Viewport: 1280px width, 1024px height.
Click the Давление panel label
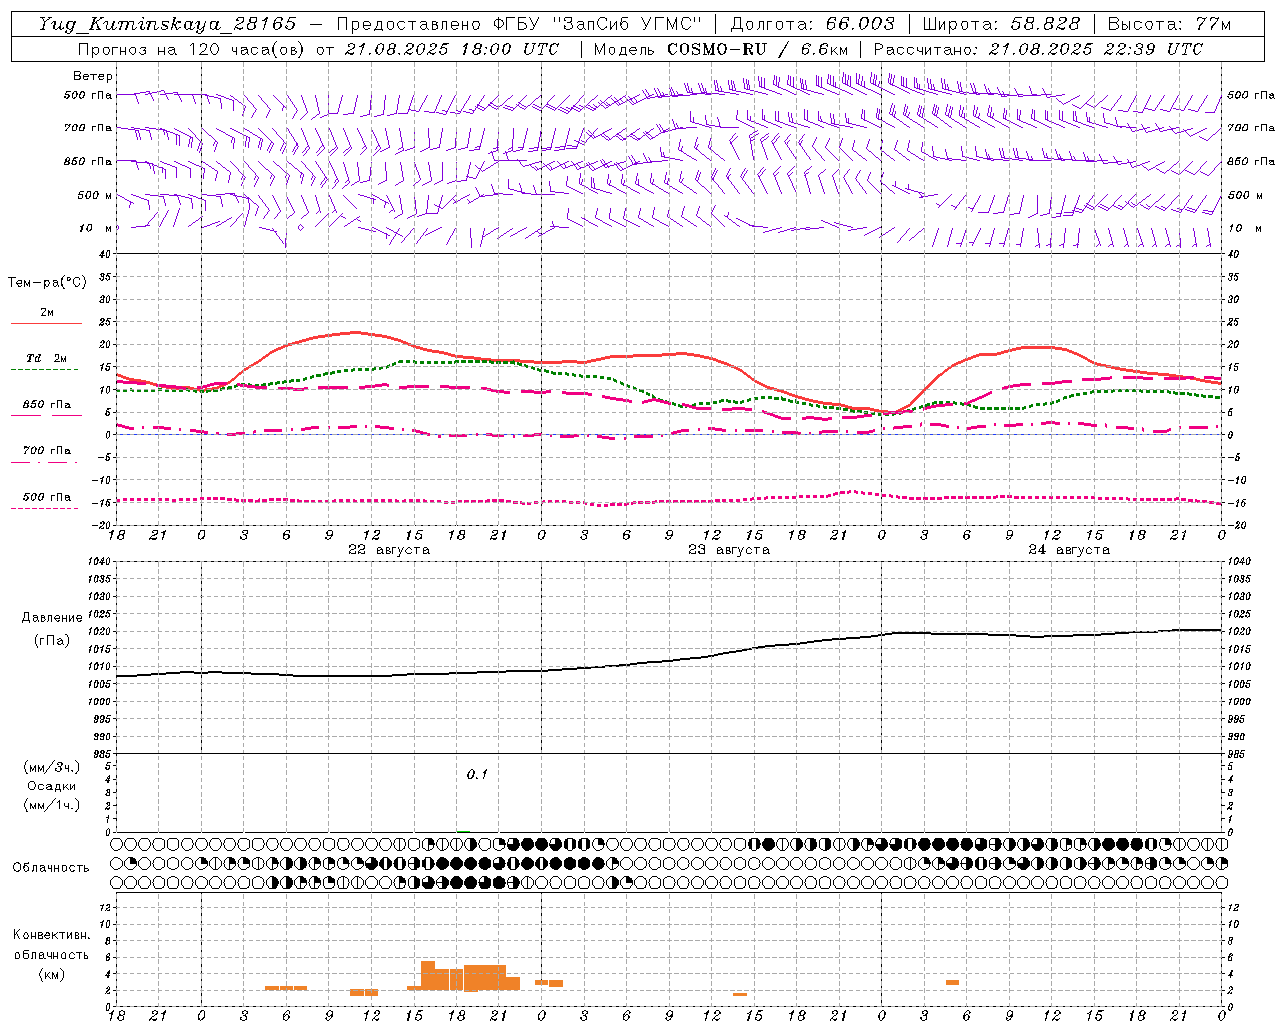pos(52,618)
